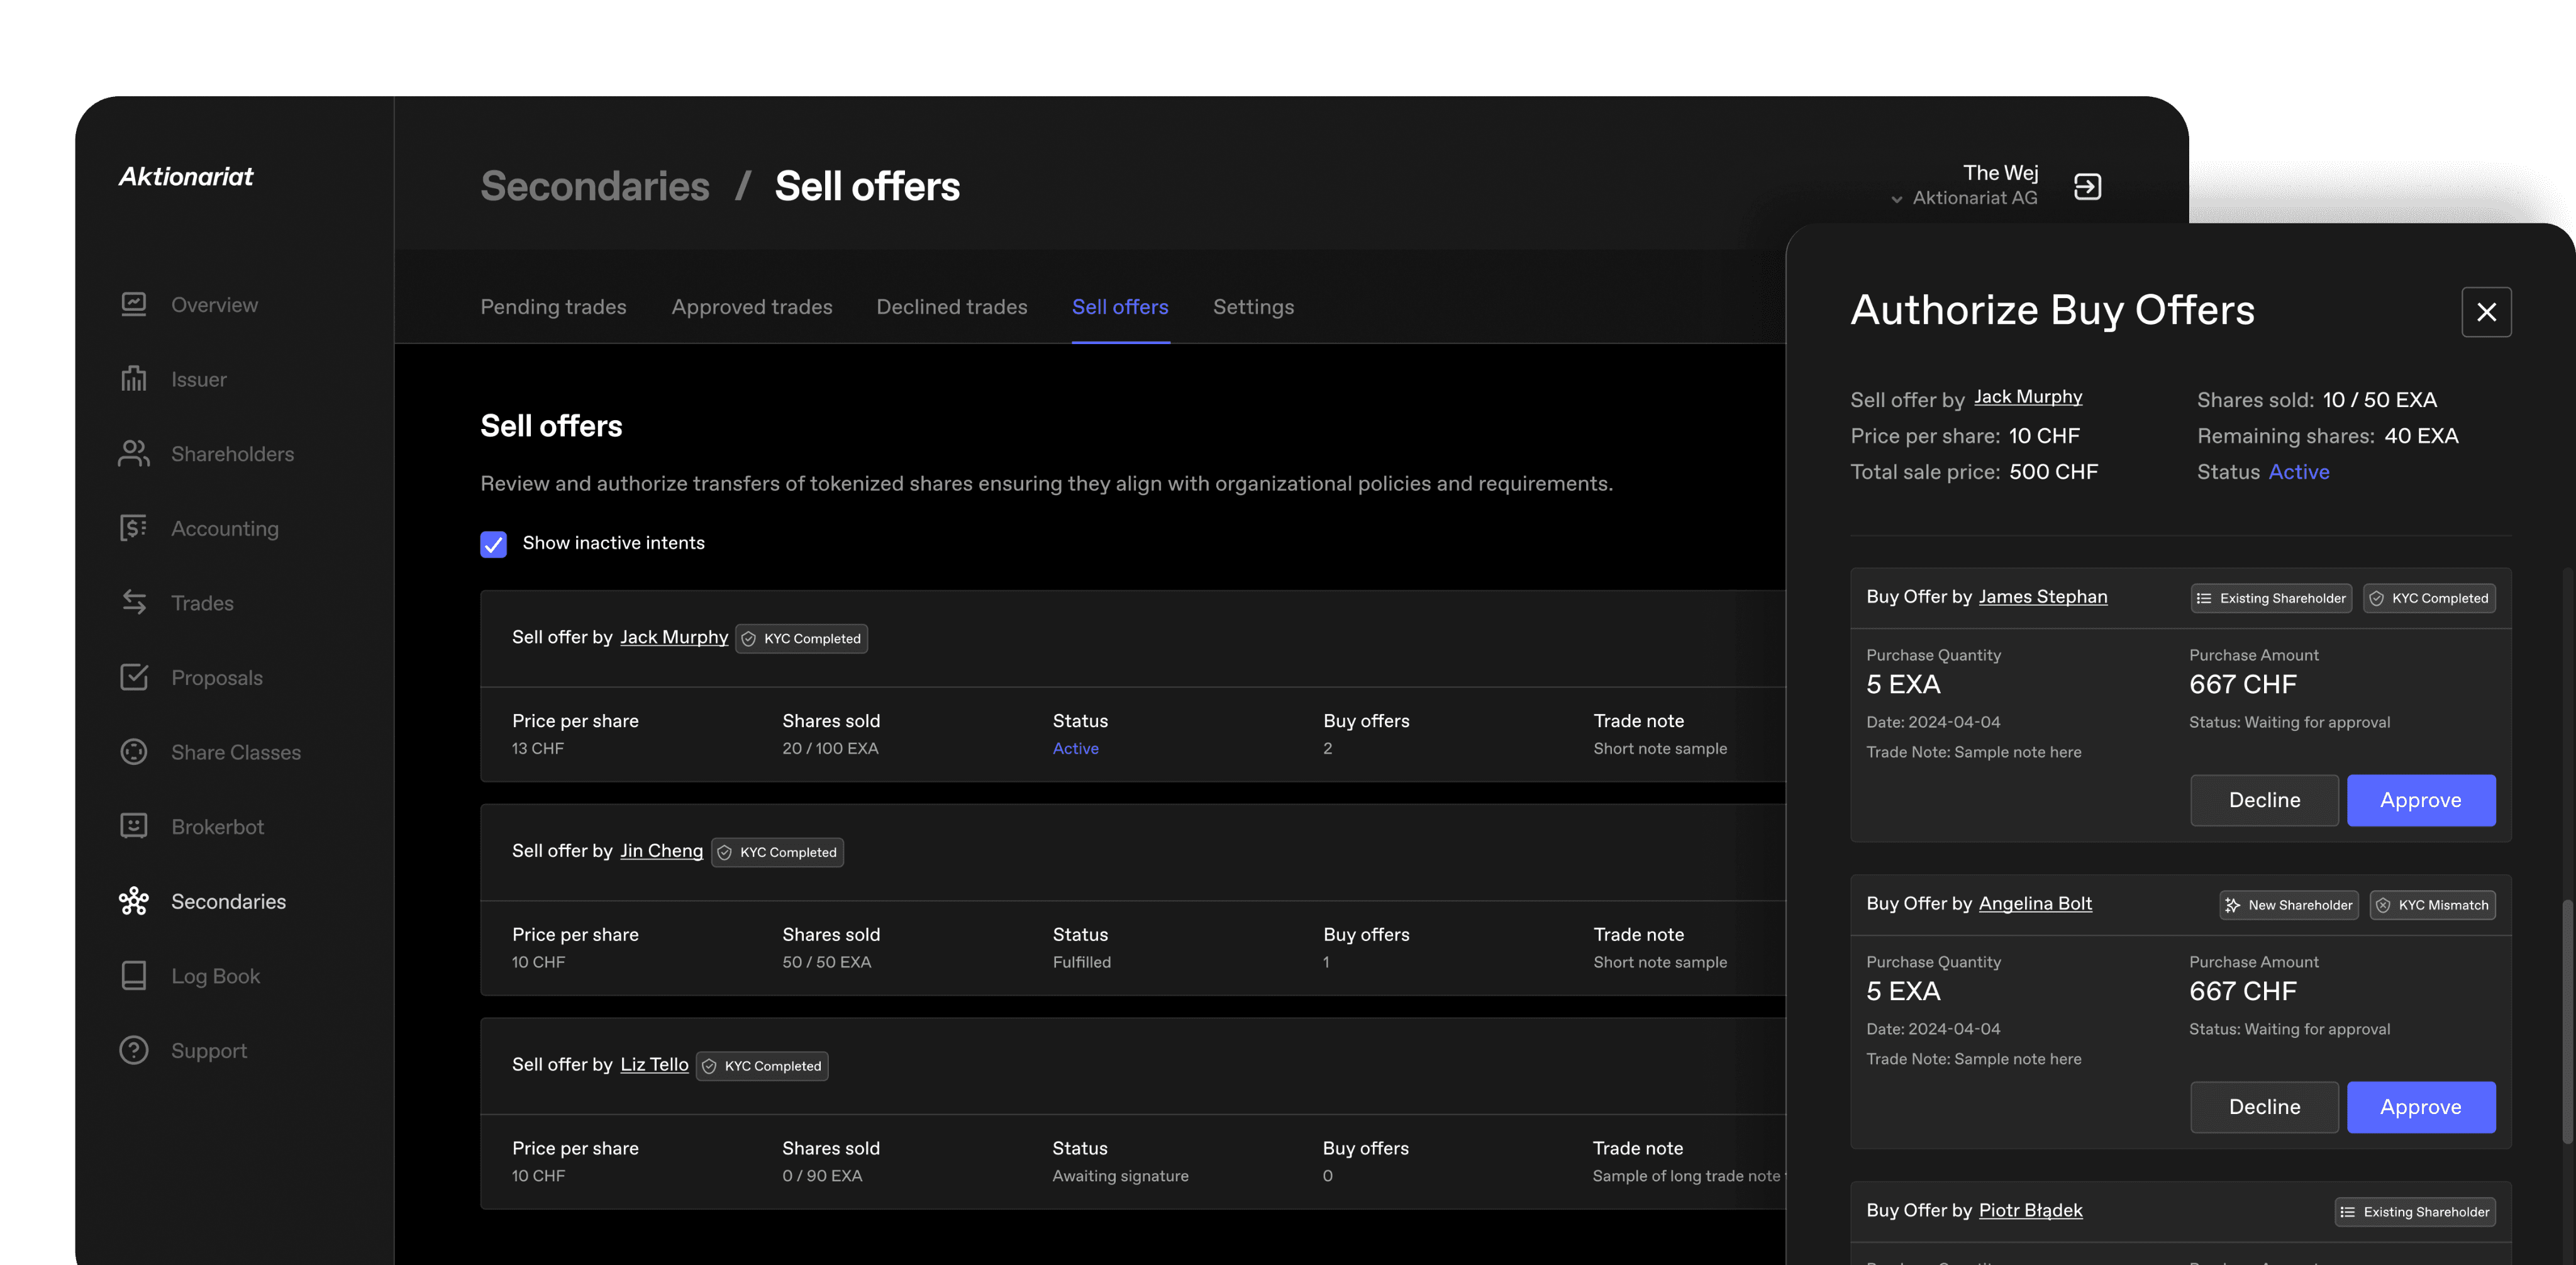This screenshot has height=1265, width=2576.
Task: Uncheck Show inactive intents checkbox
Action: pos(493,543)
